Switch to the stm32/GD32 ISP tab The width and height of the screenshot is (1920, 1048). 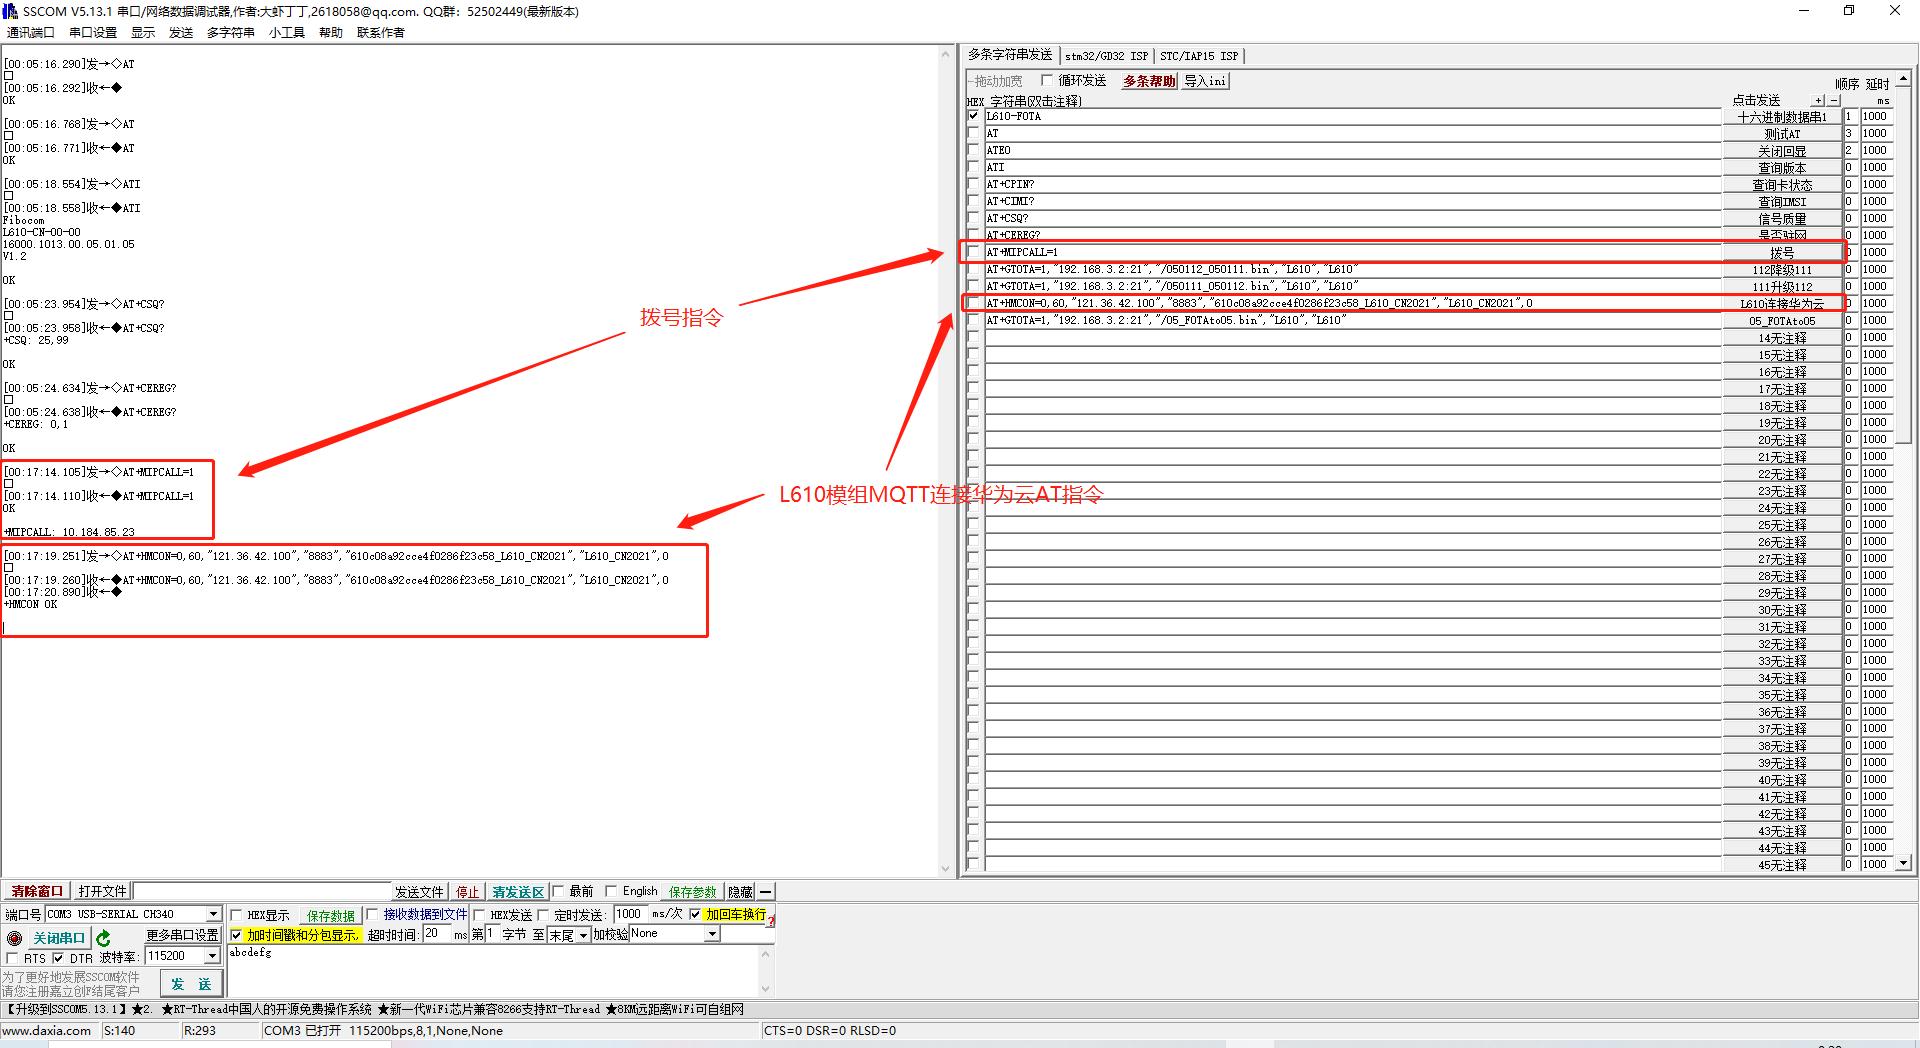click(1106, 56)
